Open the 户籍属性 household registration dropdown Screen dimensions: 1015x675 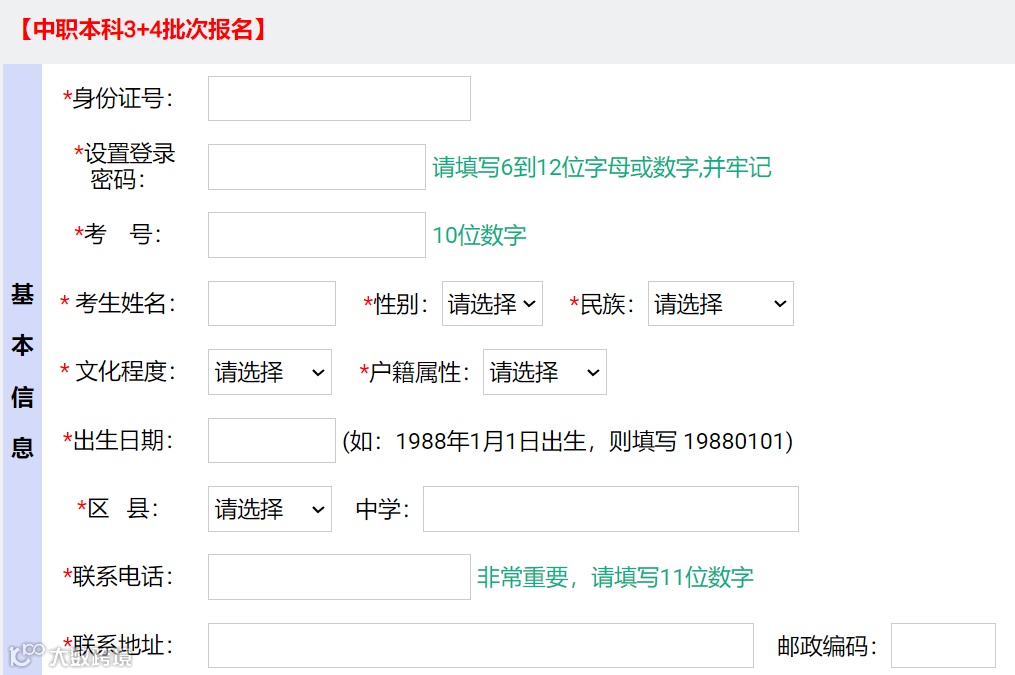coord(544,371)
